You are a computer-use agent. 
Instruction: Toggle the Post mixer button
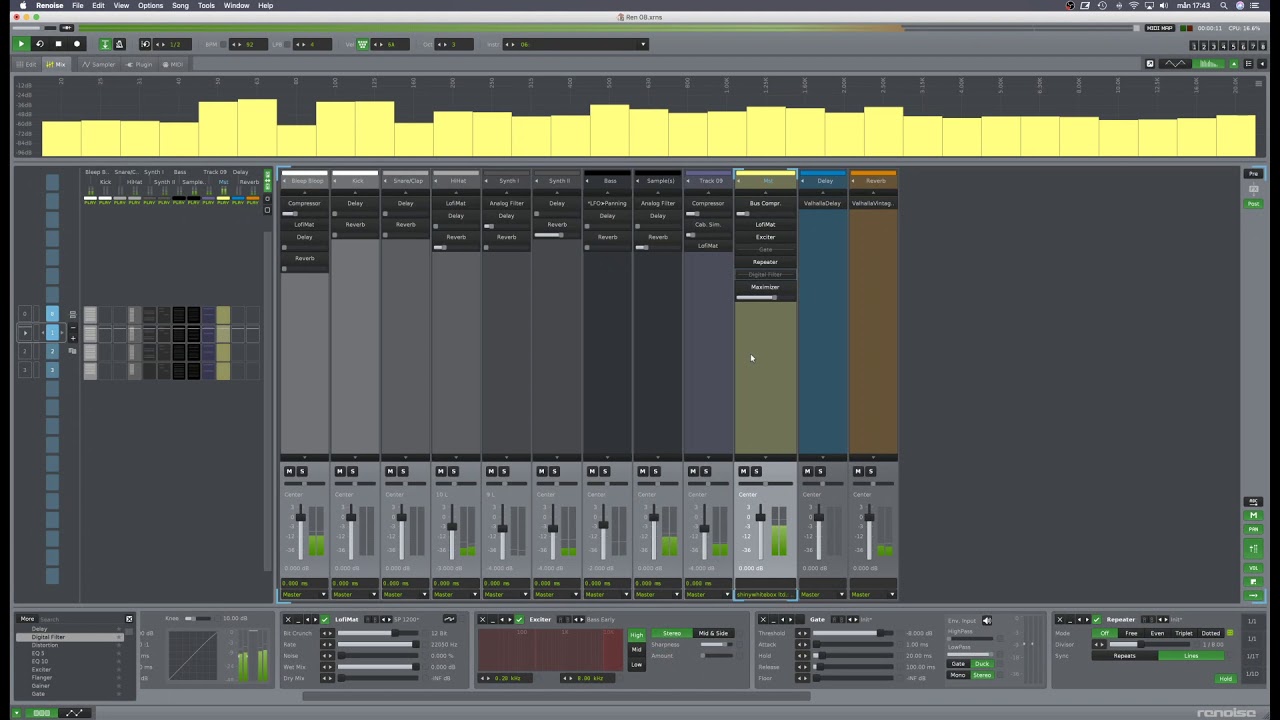(x=1253, y=204)
